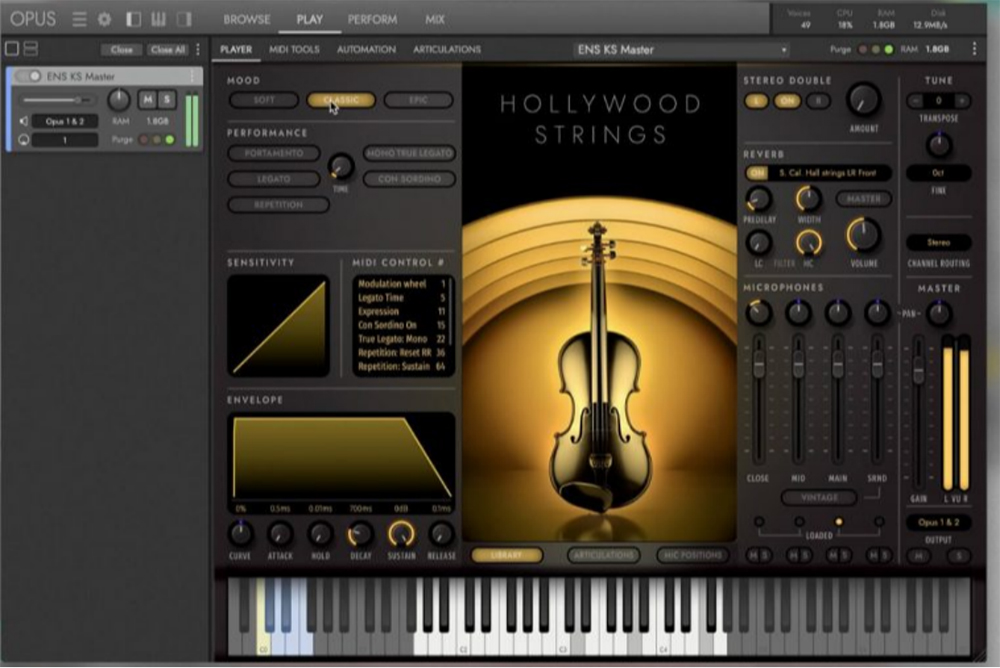Open the OPUS hamburger main menu
Viewport: 1000px width, 668px height.
(79, 19)
